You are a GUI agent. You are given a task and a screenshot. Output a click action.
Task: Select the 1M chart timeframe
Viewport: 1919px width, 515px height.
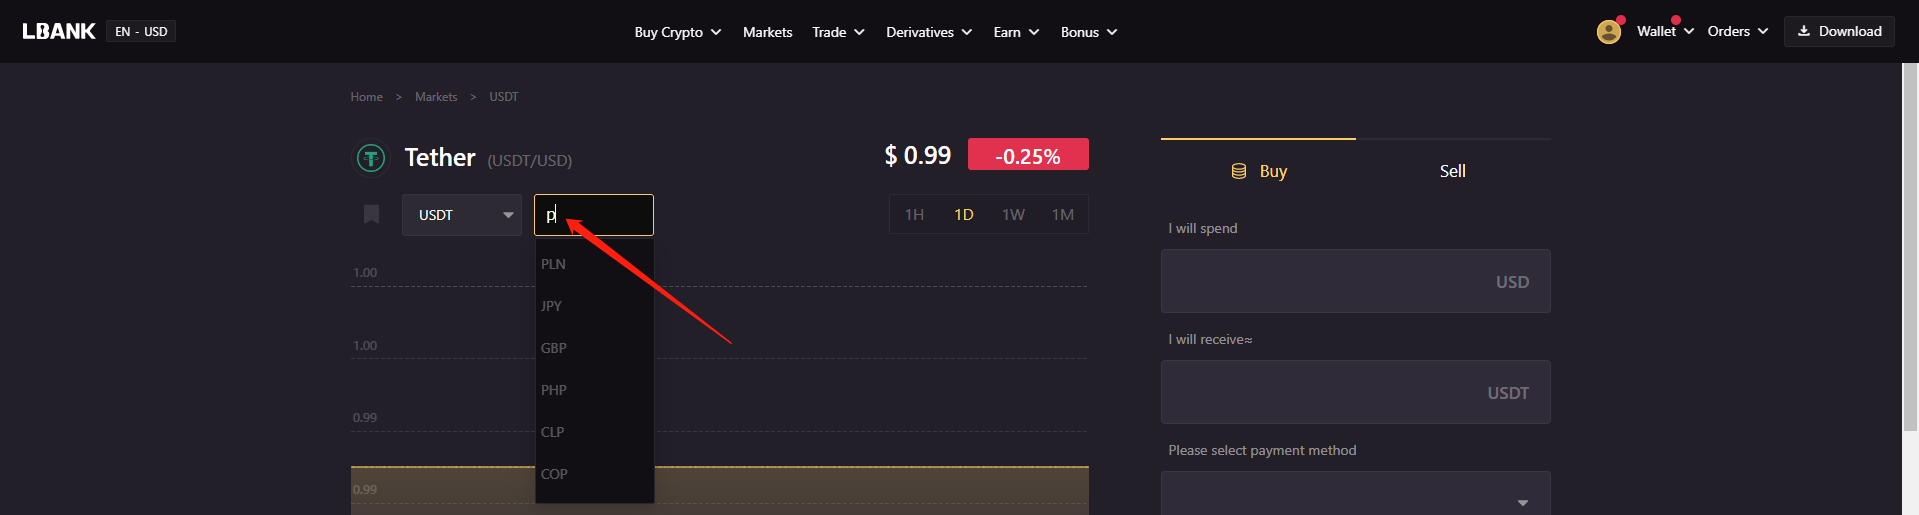coord(1062,215)
